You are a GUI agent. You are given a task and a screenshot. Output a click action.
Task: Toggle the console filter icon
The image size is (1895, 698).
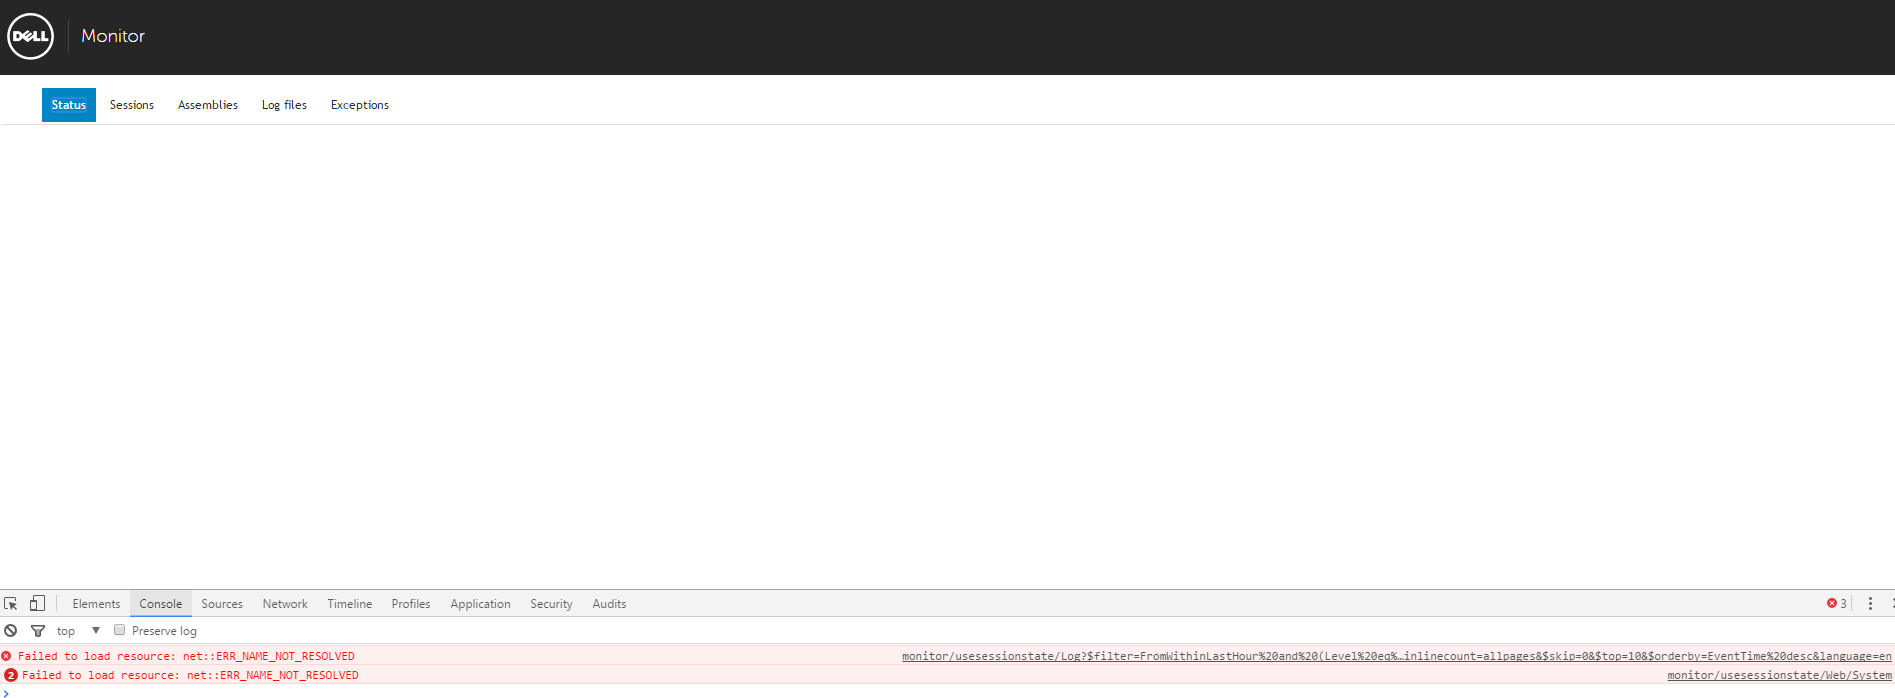(38, 631)
